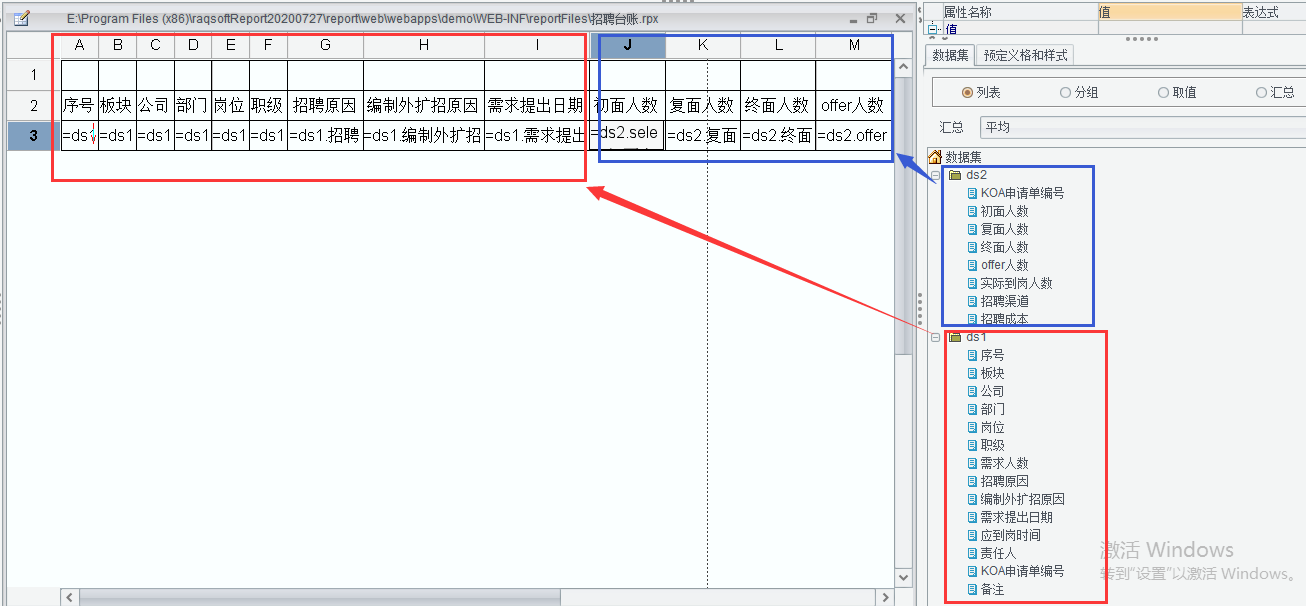Select cell with =ds1.招聘 expression
The image size is (1306, 606).
click(326, 135)
